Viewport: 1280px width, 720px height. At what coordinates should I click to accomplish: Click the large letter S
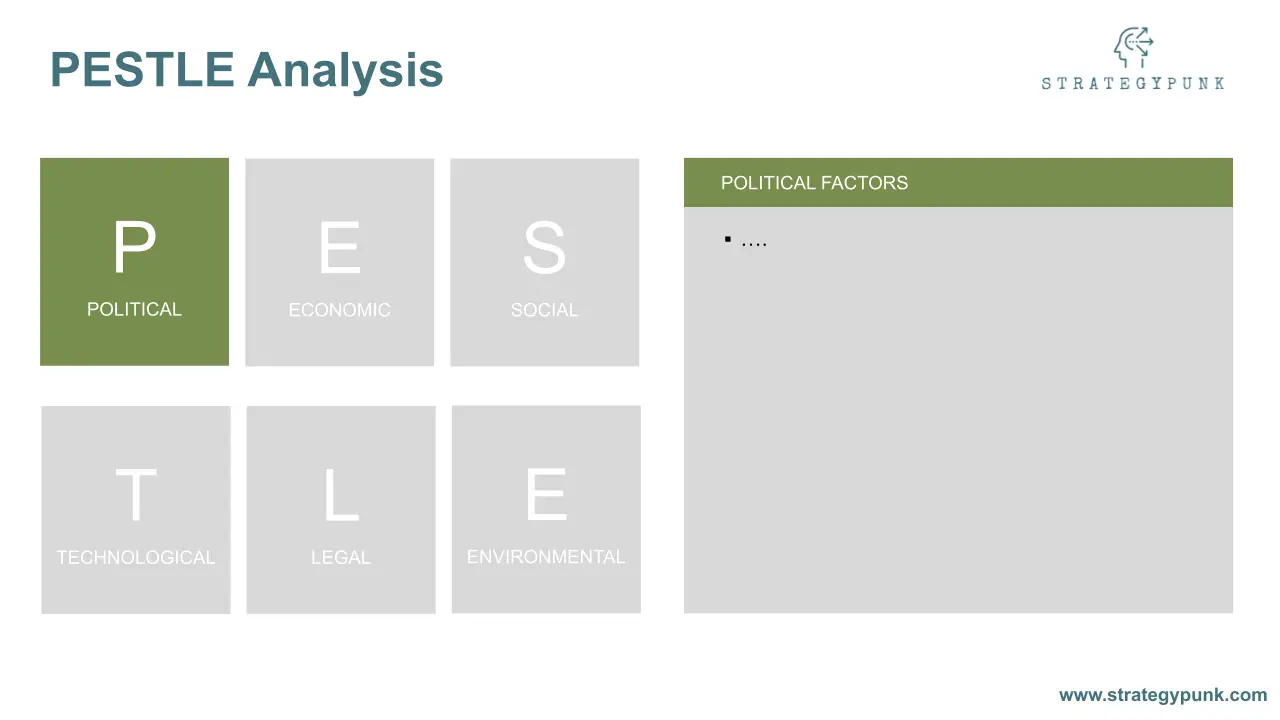pyautogui.click(x=544, y=248)
